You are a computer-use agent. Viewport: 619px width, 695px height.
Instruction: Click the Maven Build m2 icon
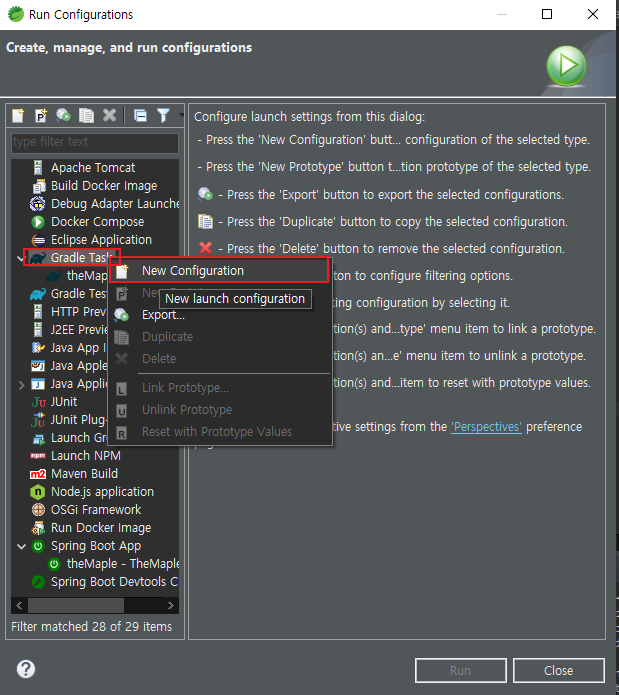38,474
